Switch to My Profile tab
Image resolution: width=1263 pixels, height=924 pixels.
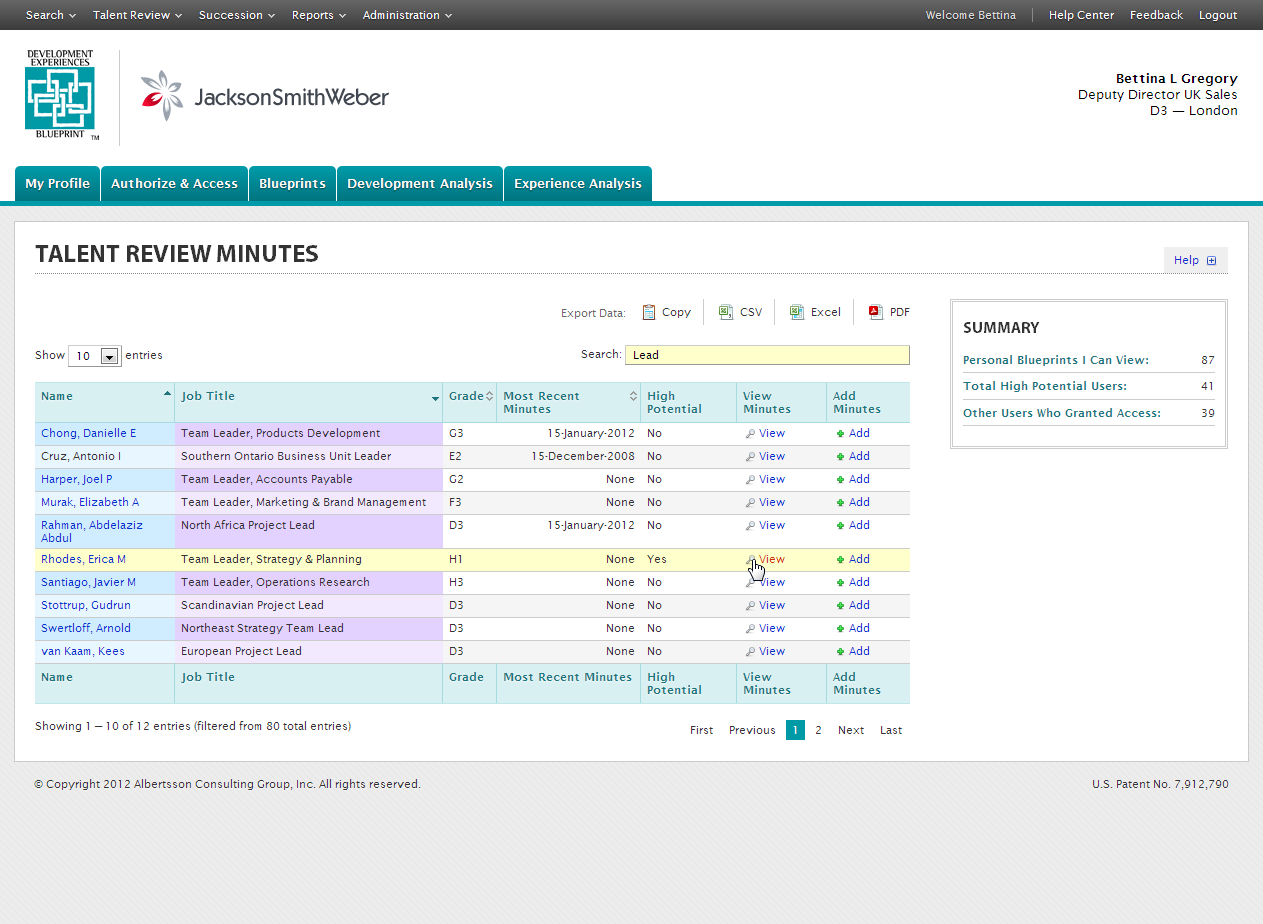[57, 184]
